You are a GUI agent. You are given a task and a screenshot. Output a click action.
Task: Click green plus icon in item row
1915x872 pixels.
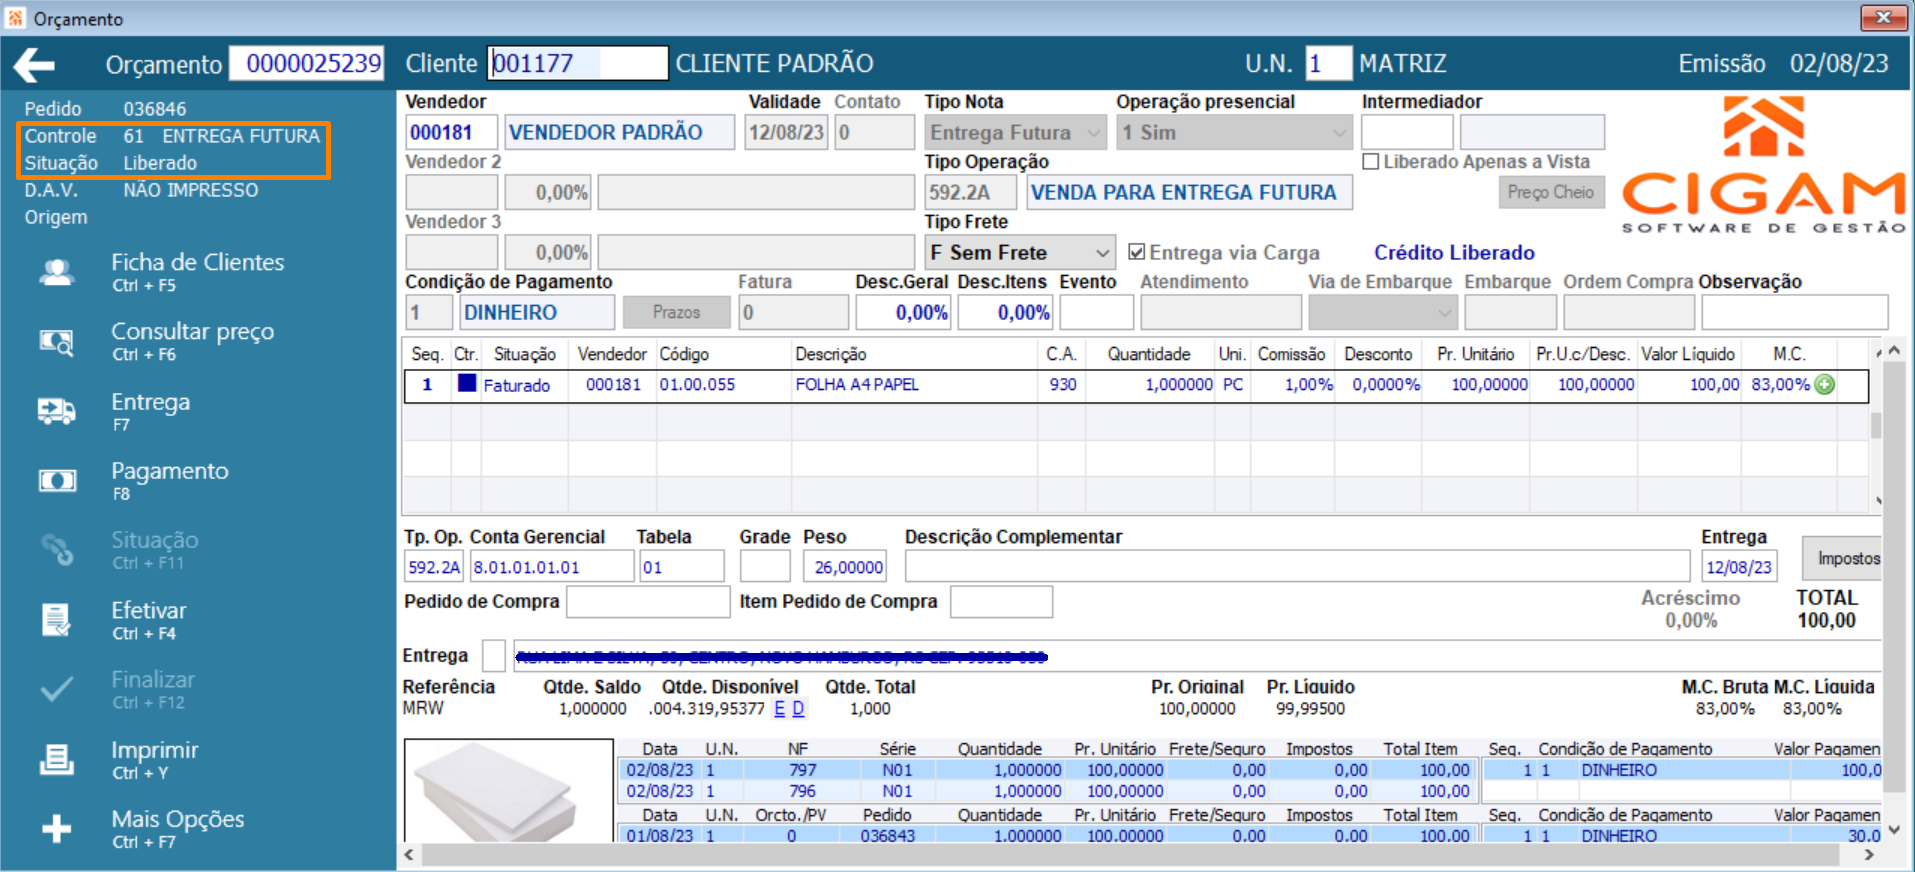coord(1825,385)
